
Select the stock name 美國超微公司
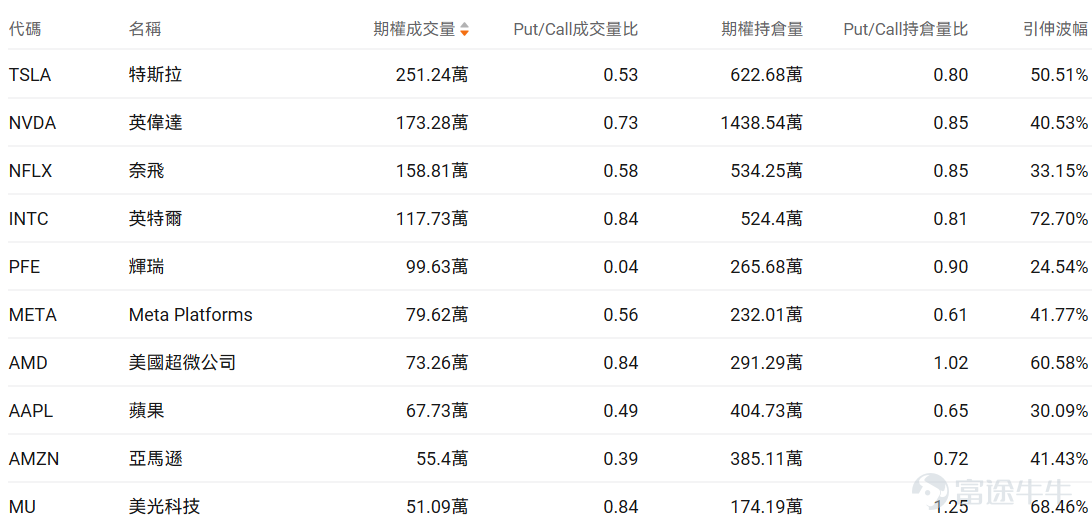click(182, 363)
